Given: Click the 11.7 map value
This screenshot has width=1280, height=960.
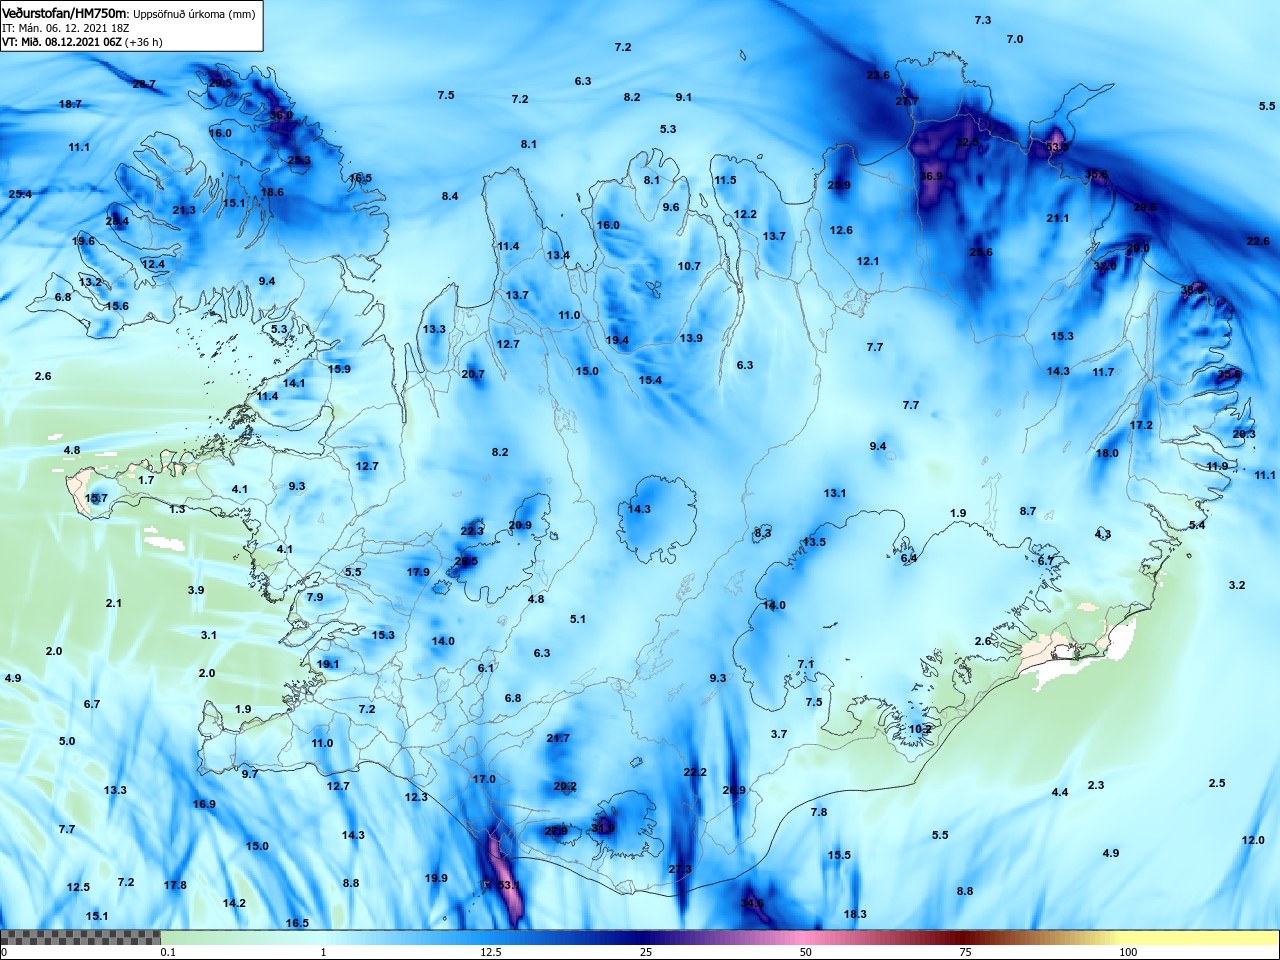Looking at the screenshot, I should point(1103,372).
